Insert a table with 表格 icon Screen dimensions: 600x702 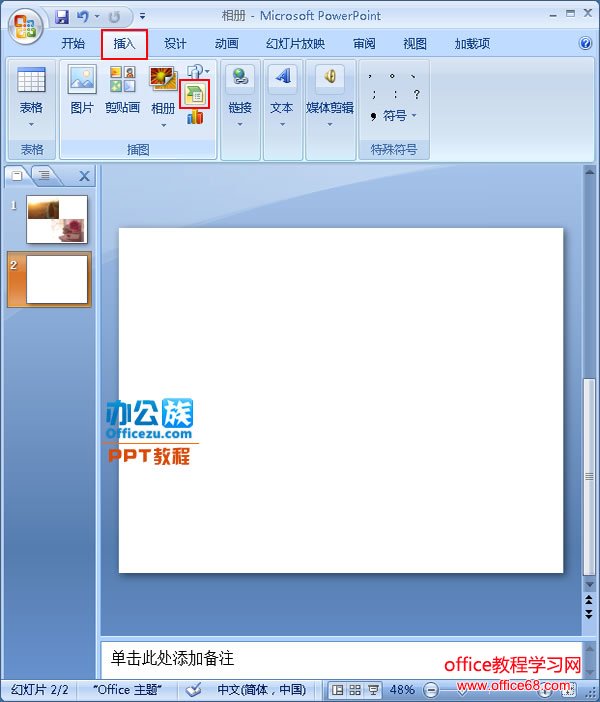(x=31, y=80)
